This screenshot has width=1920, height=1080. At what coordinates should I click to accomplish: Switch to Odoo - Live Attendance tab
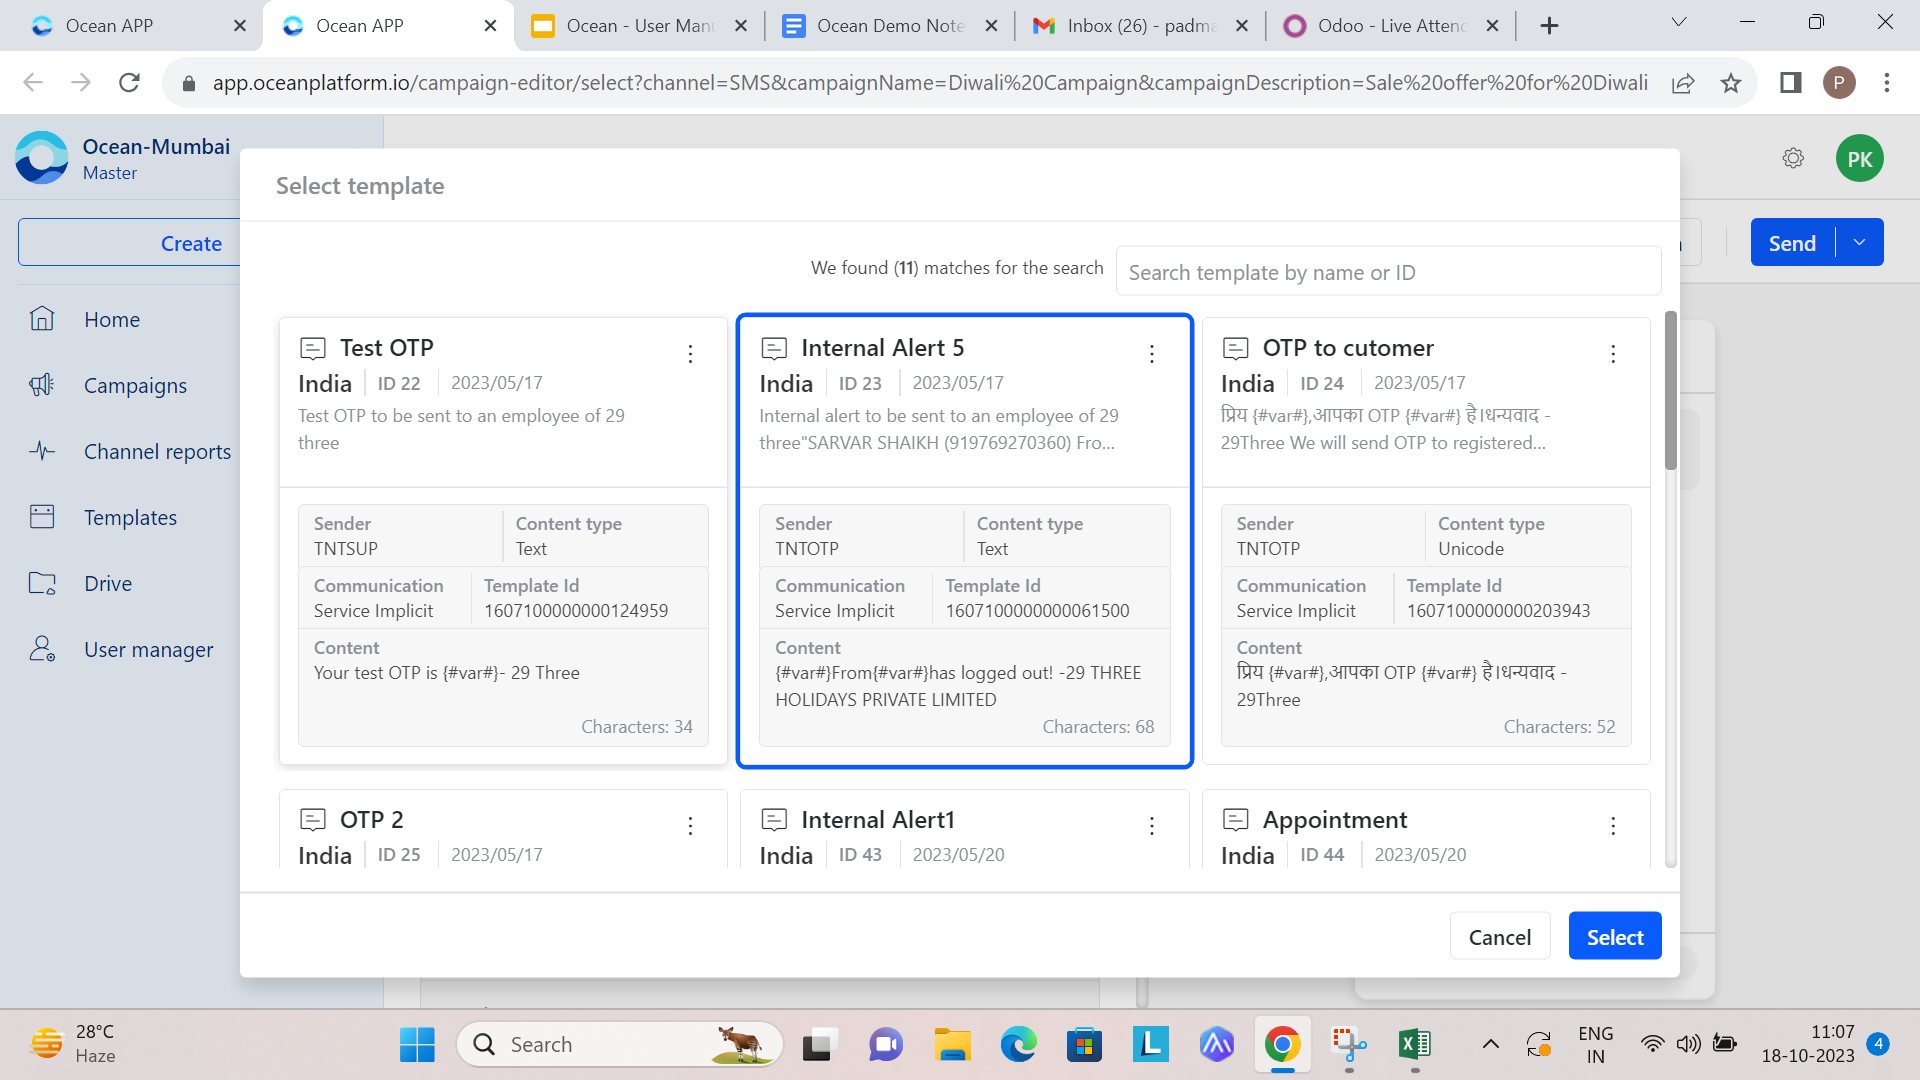pyautogui.click(x=1390, y=26)
